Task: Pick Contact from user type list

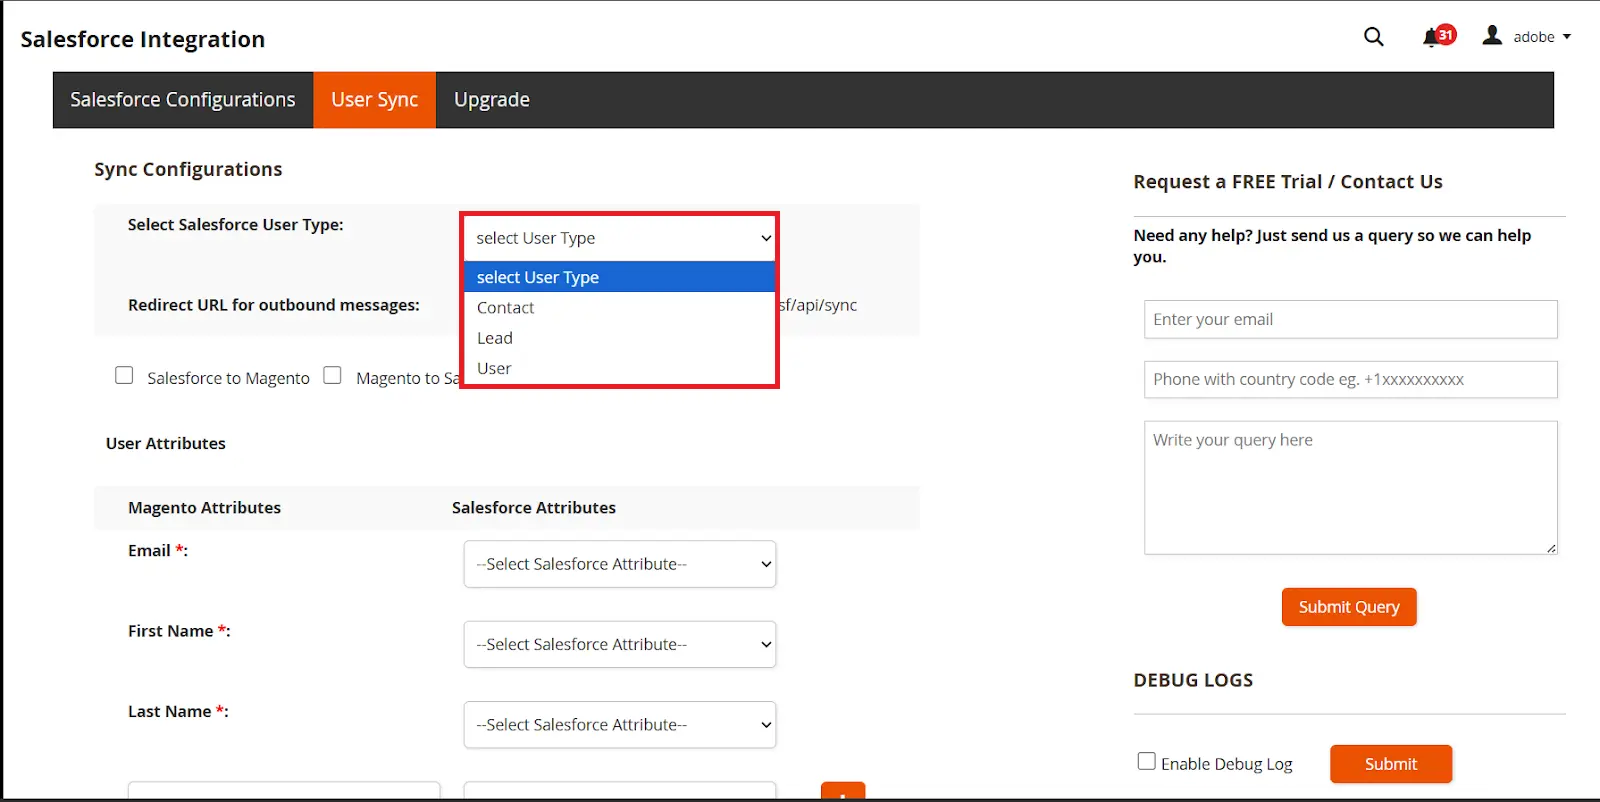Action: click(x=620, y=307)
